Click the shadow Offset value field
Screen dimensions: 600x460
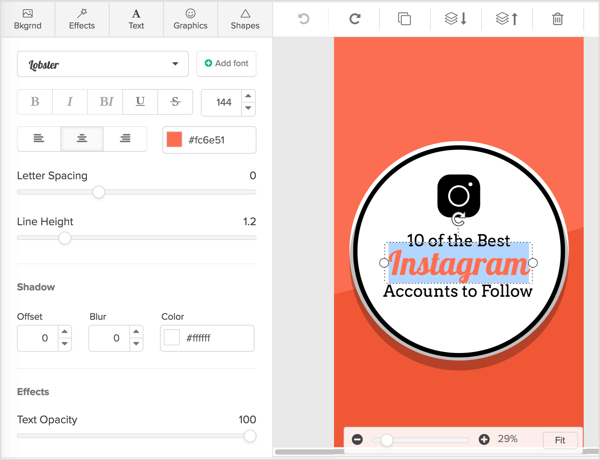38,338
